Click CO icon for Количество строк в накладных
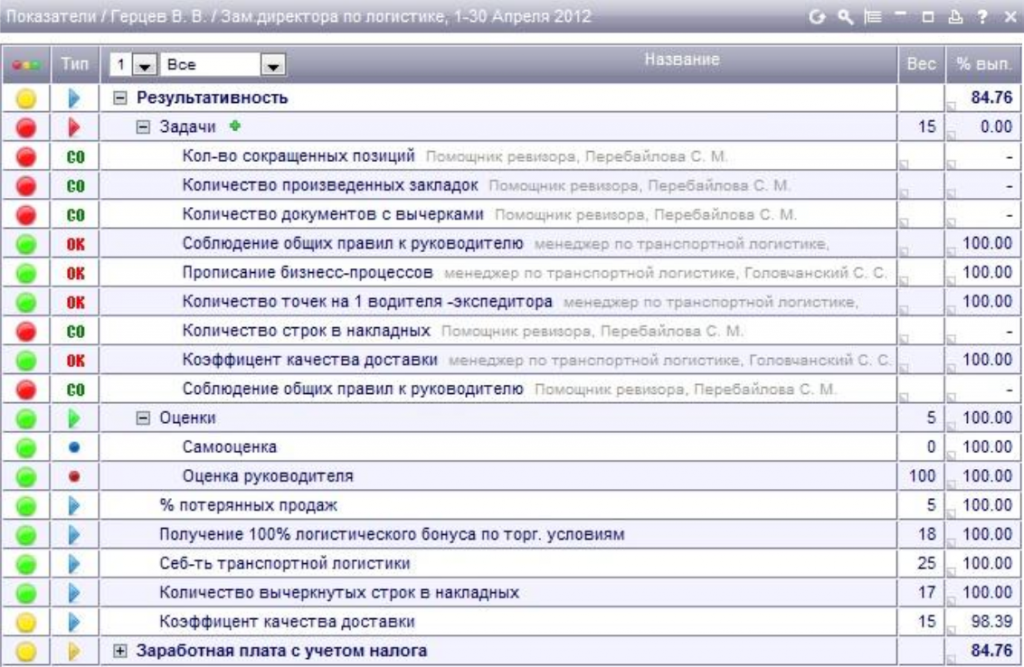Image resolution: width=1024 pixels, height=667 pixels. click(x=76, y=331)
